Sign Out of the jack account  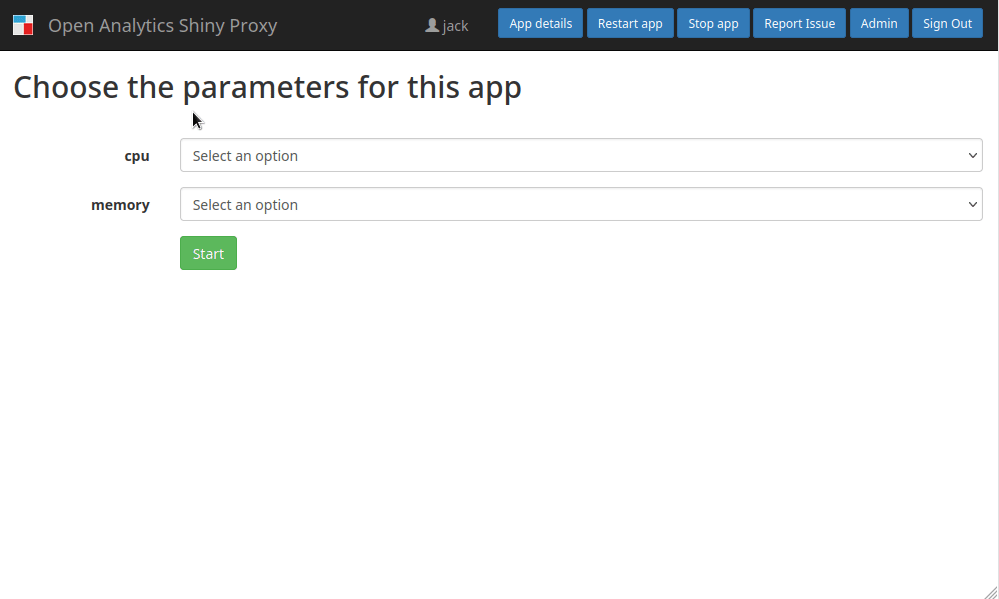947,24
